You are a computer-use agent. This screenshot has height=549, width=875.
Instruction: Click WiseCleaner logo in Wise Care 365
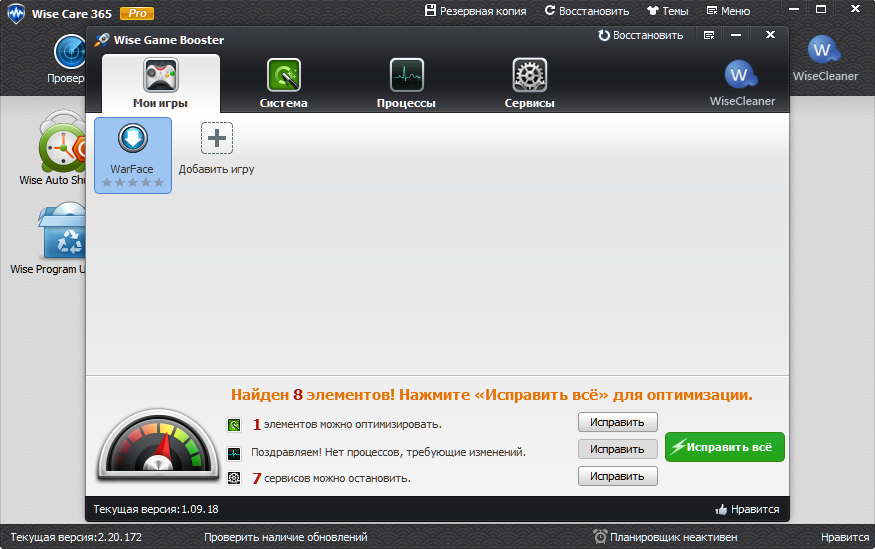tap(825, 58)
